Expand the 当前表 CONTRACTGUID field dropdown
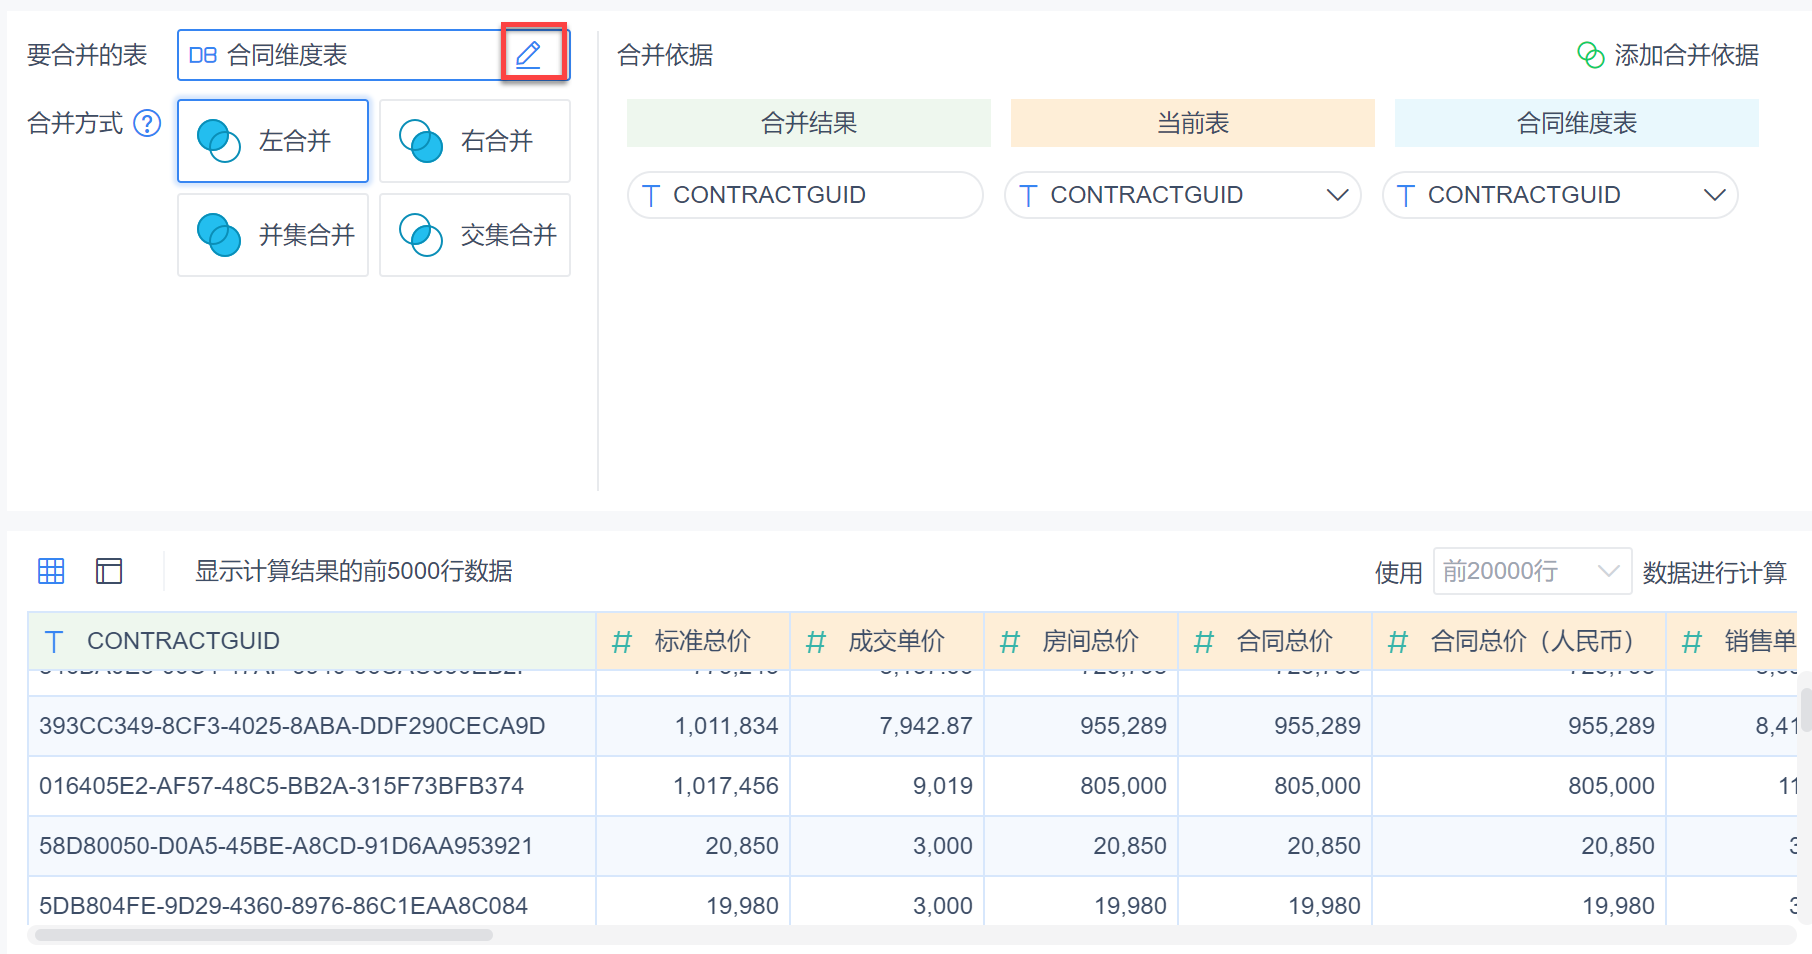The width and height of the screenshot is (1812, 954). 1337,195
